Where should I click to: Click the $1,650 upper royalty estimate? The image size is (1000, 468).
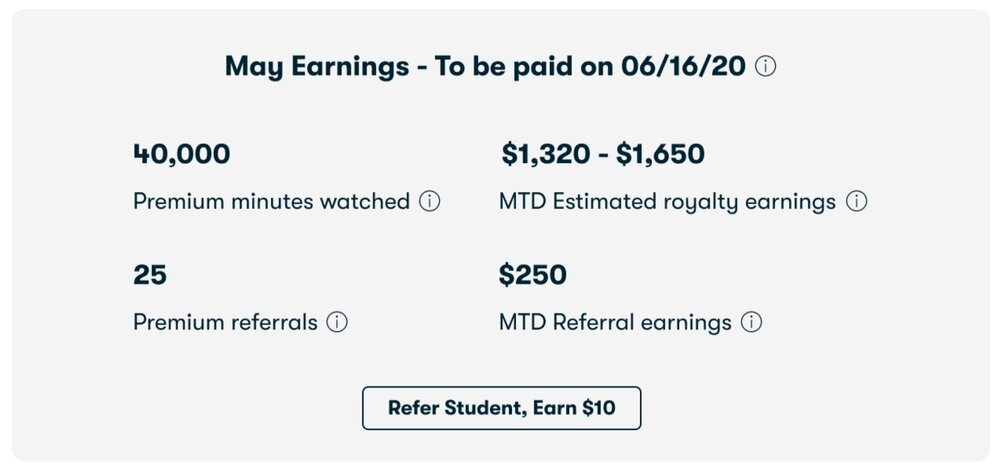tap(660, 155)
